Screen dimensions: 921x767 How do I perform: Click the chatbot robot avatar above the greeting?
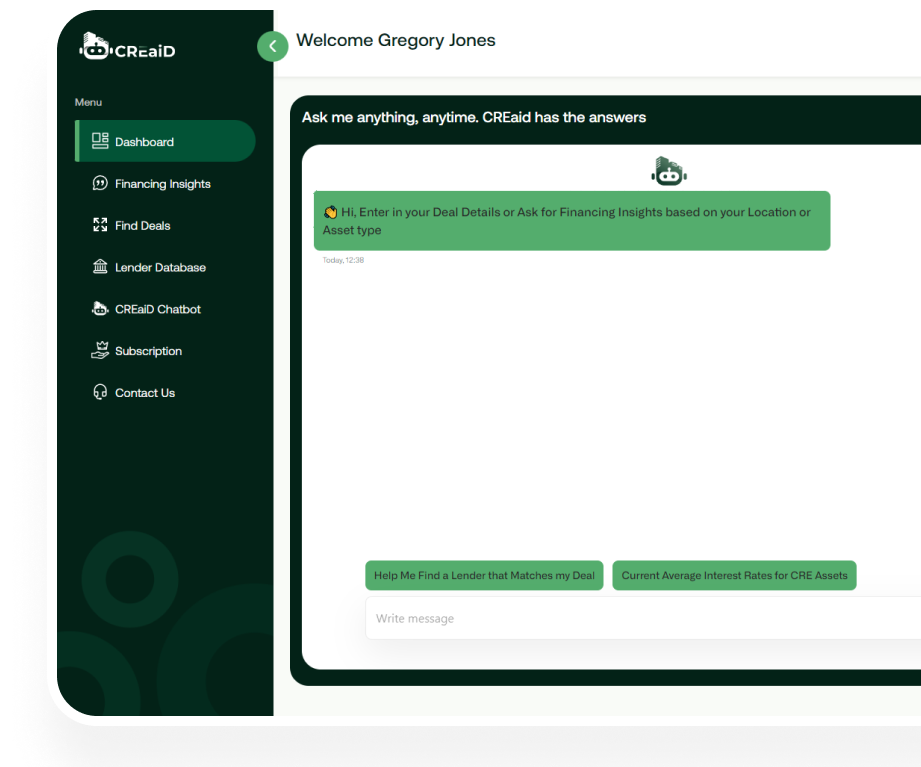[669, 171]
